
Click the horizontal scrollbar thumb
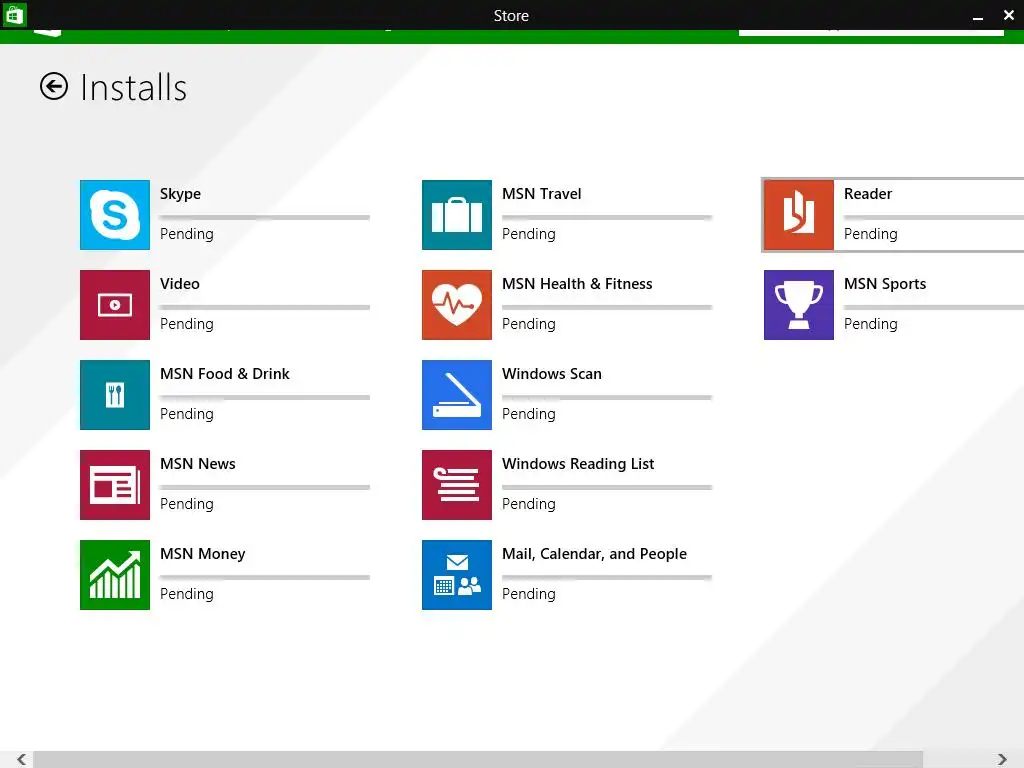[x=478, y=760]
